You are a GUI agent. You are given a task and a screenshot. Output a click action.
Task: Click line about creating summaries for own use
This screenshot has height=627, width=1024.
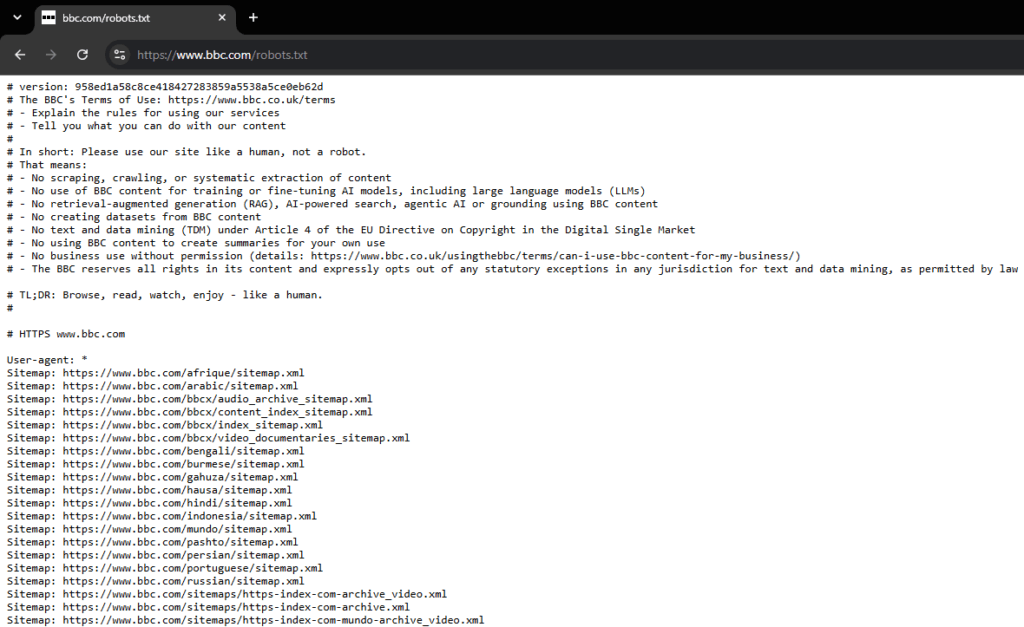[196, 243]
